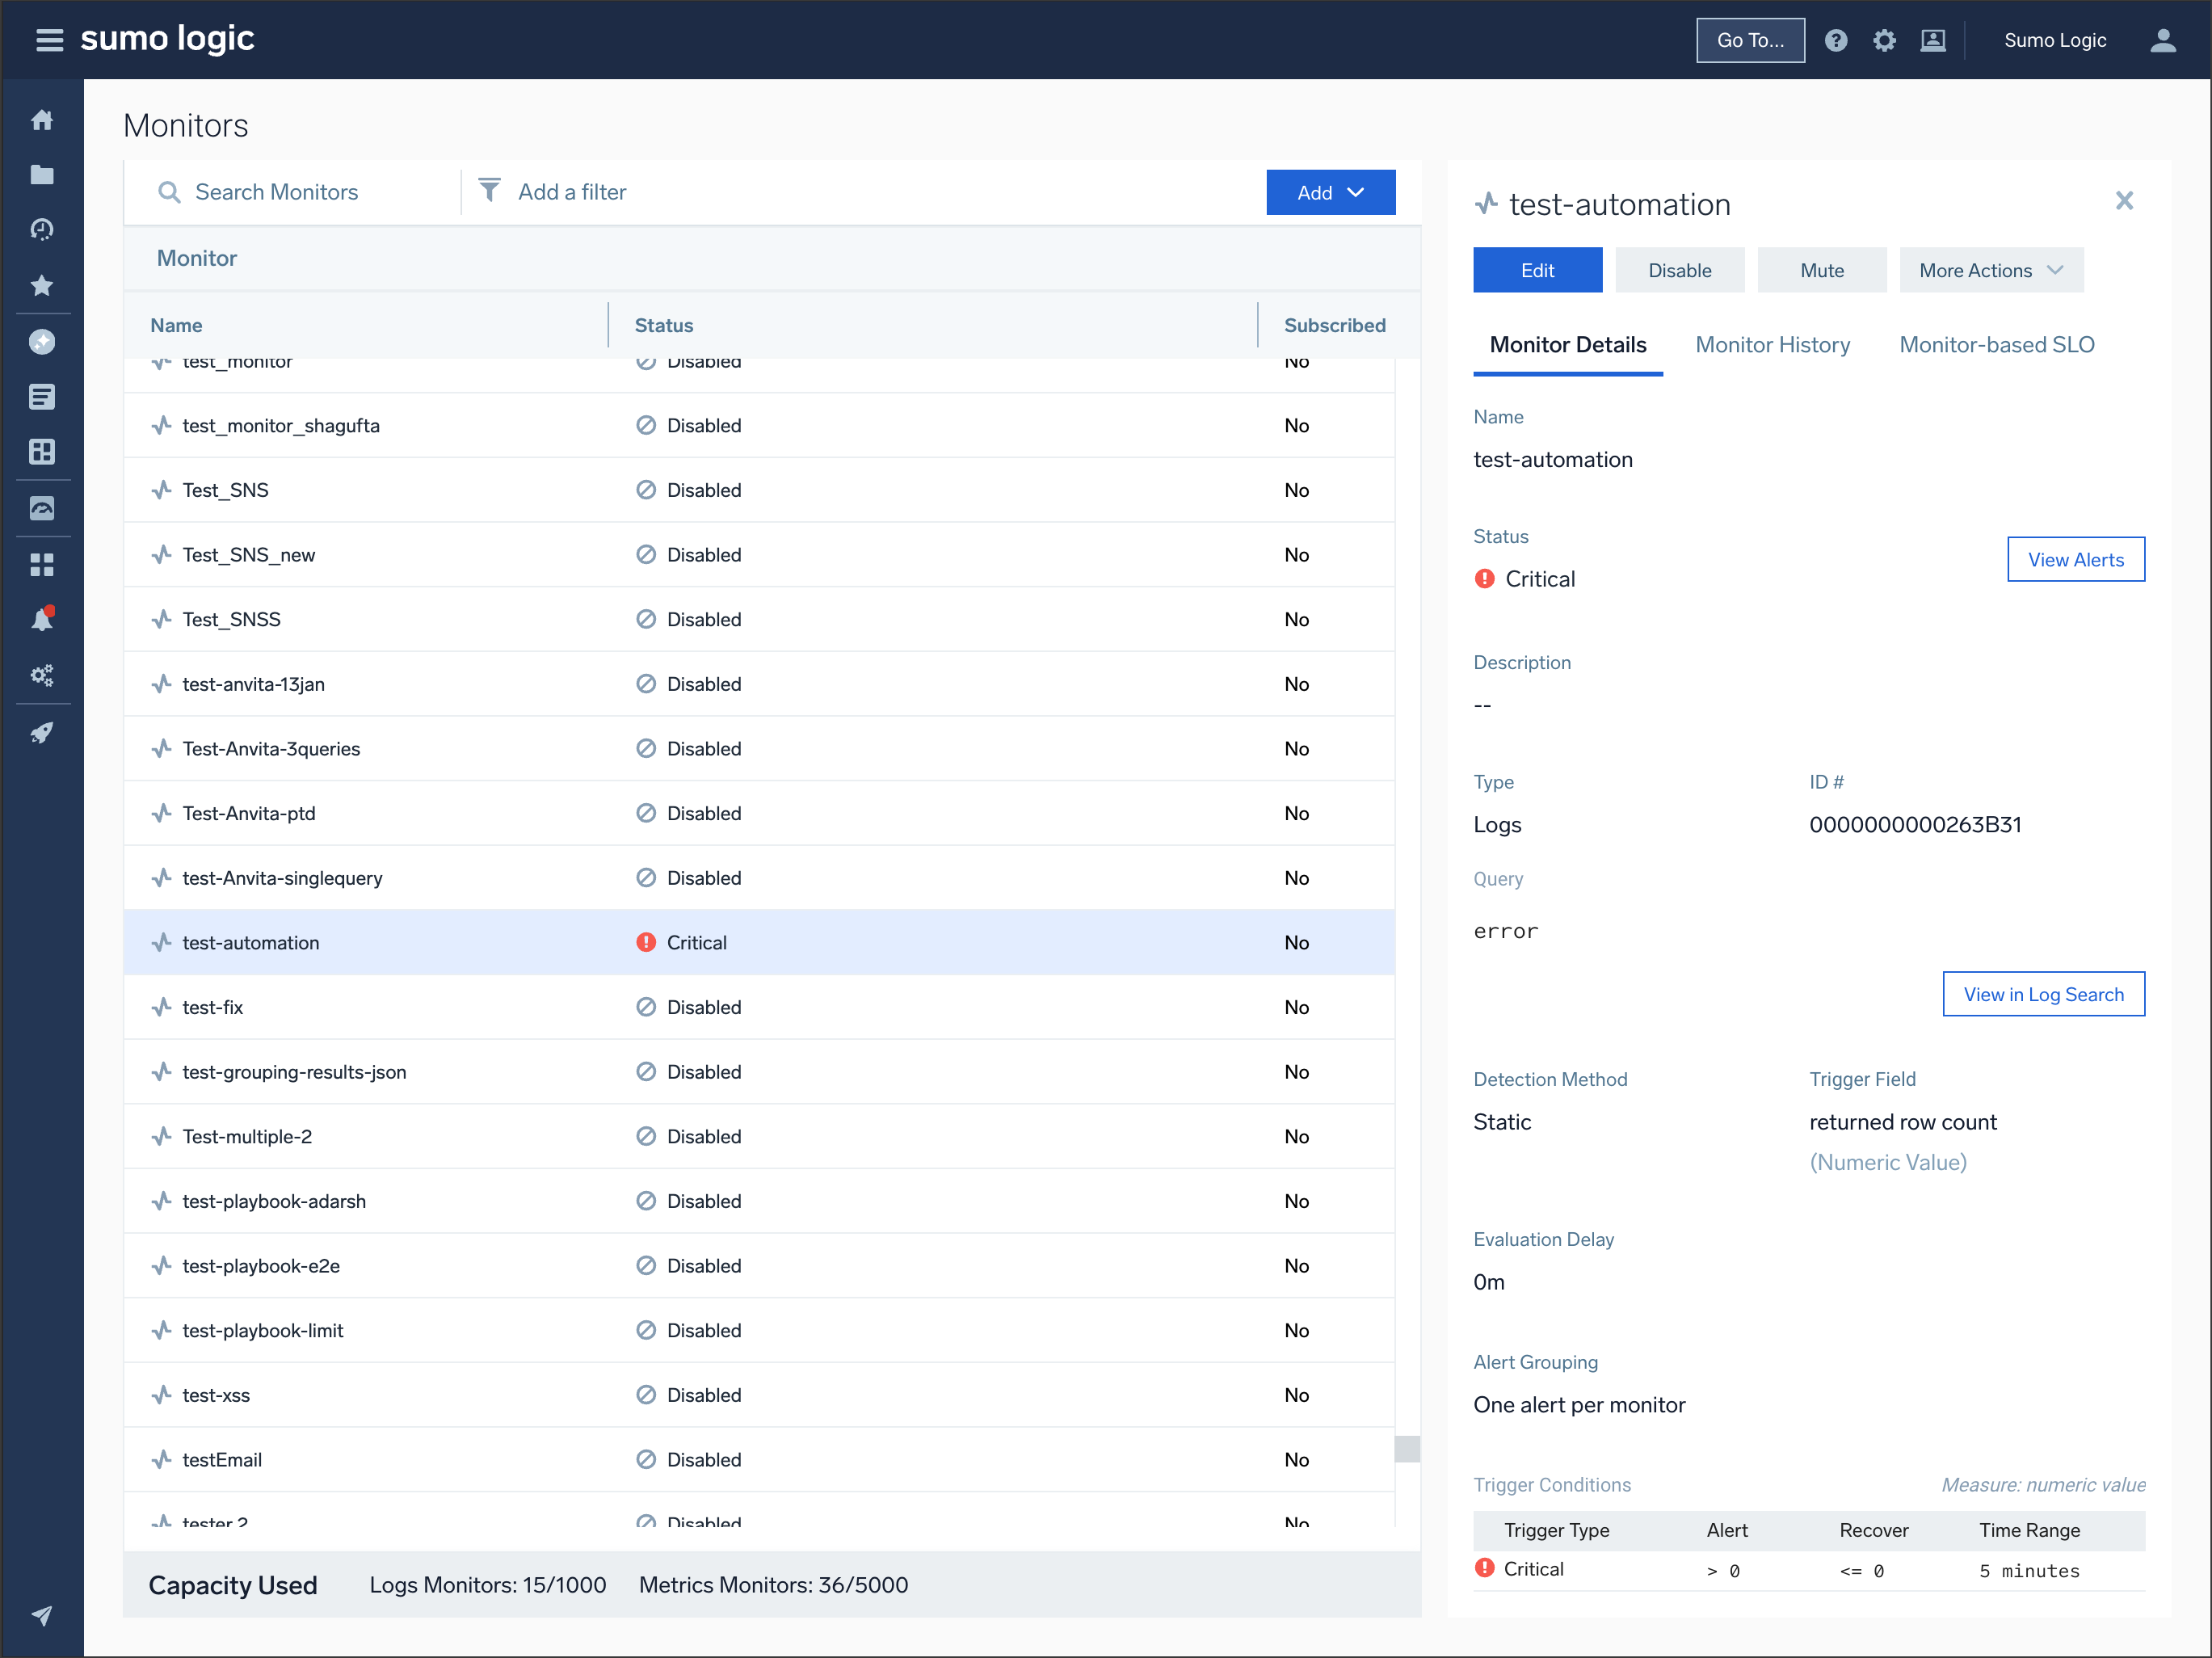Open the Favorites star icon

pyautogui.click(x=42, y=286)
